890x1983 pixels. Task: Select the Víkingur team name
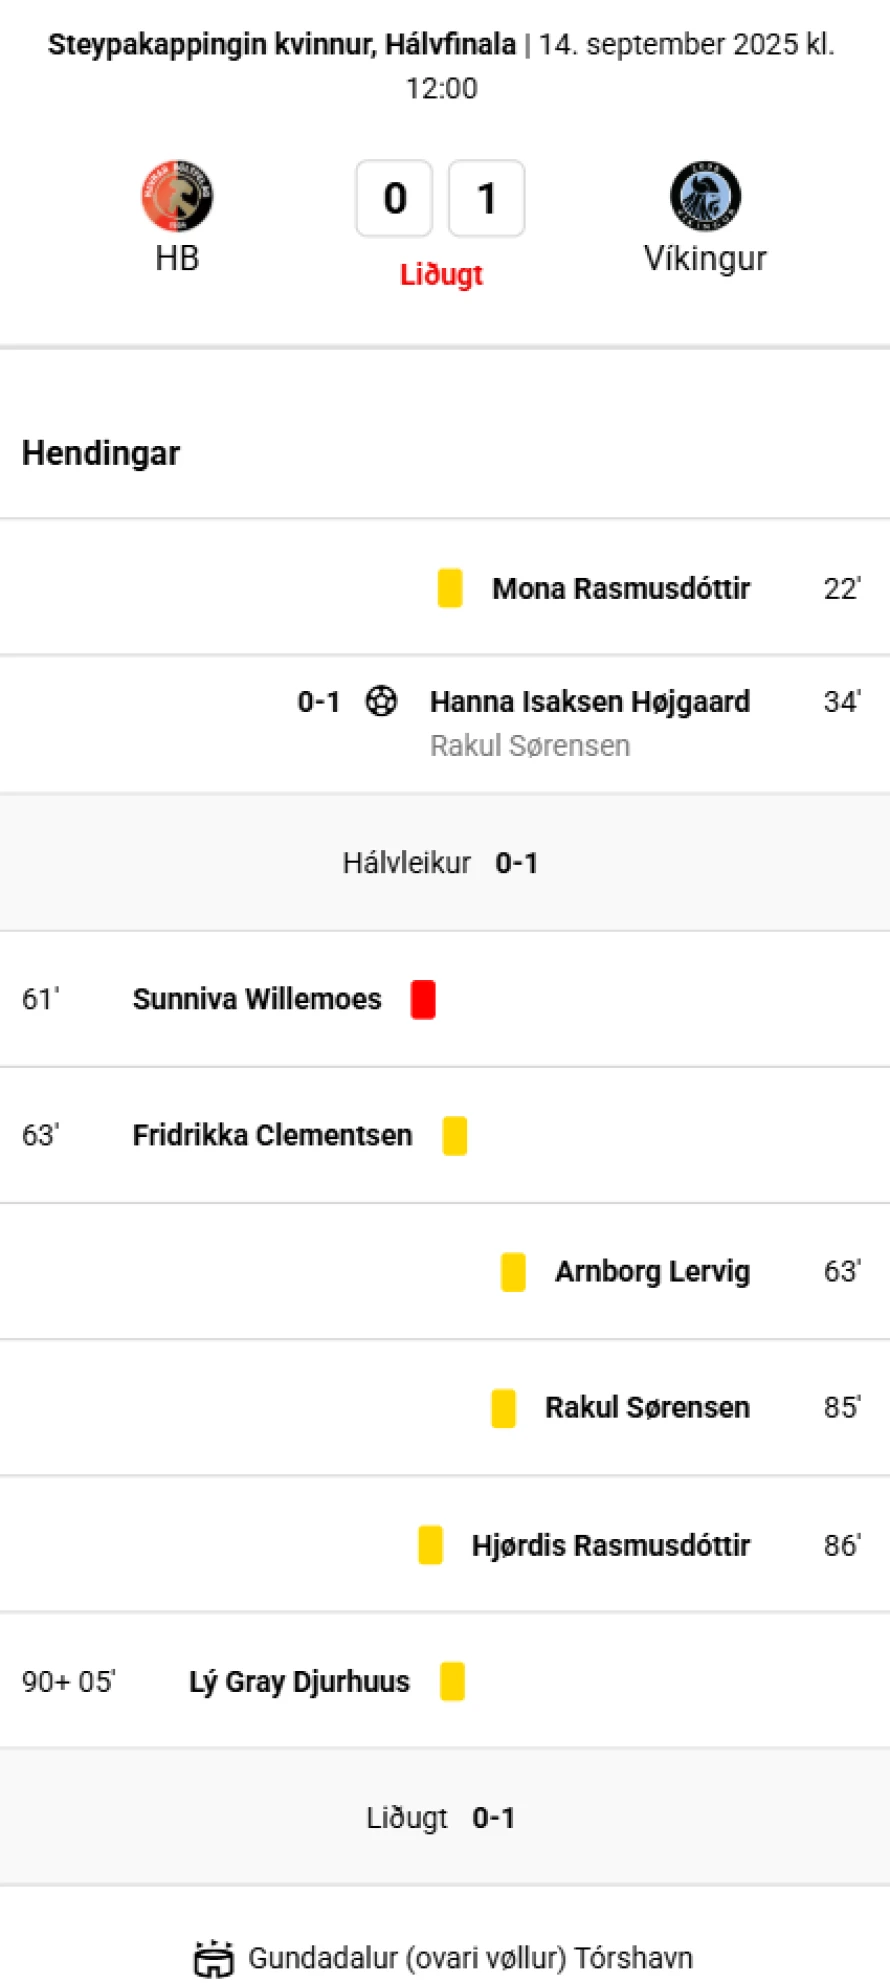705,258
